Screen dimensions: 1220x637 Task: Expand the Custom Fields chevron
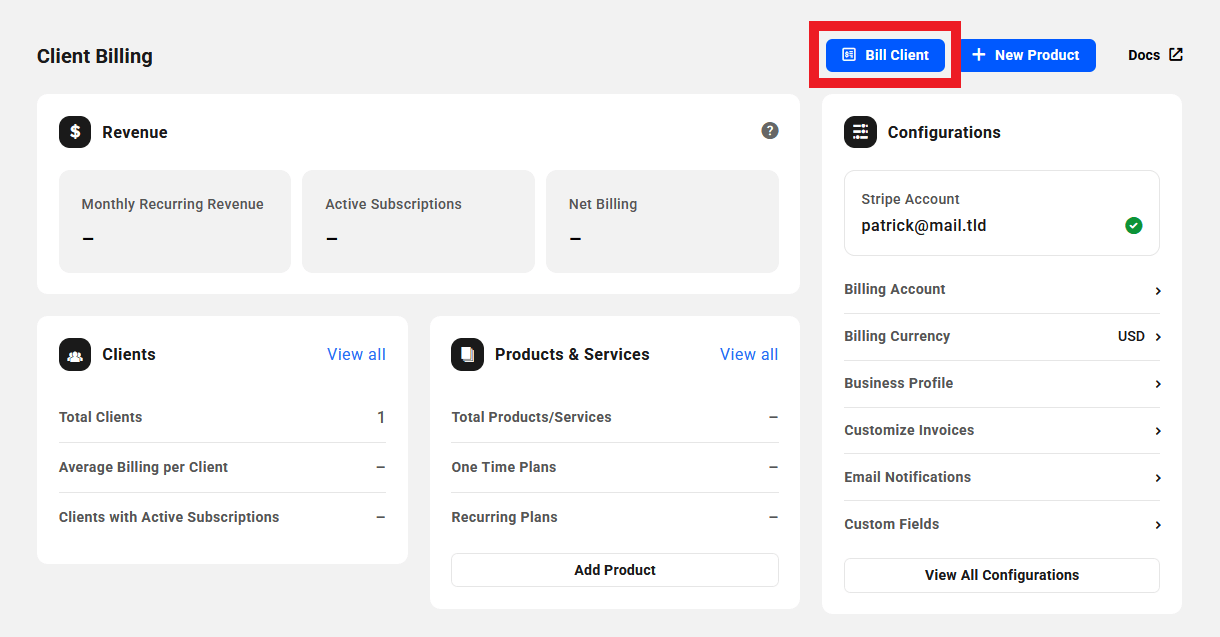point(1158,525)
